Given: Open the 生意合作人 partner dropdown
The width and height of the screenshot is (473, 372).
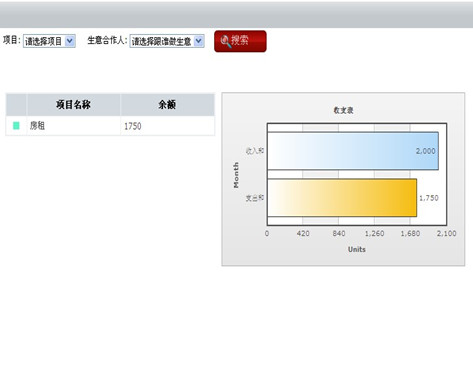Looking at the screenshot, I should point(167,41).
